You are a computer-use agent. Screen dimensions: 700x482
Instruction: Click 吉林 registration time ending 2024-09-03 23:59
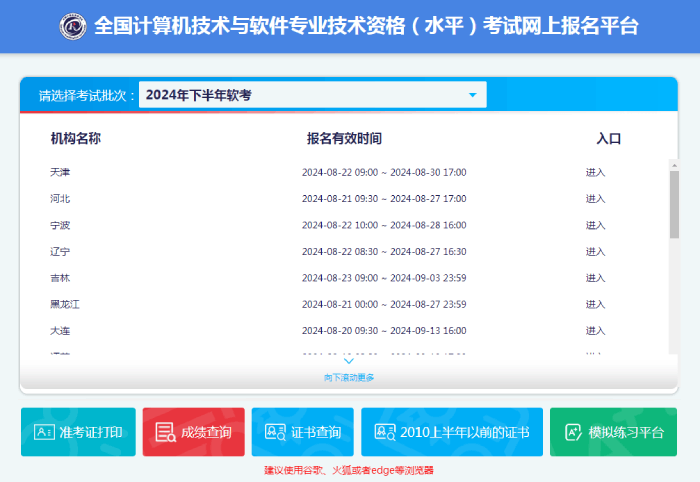point(428,278)
